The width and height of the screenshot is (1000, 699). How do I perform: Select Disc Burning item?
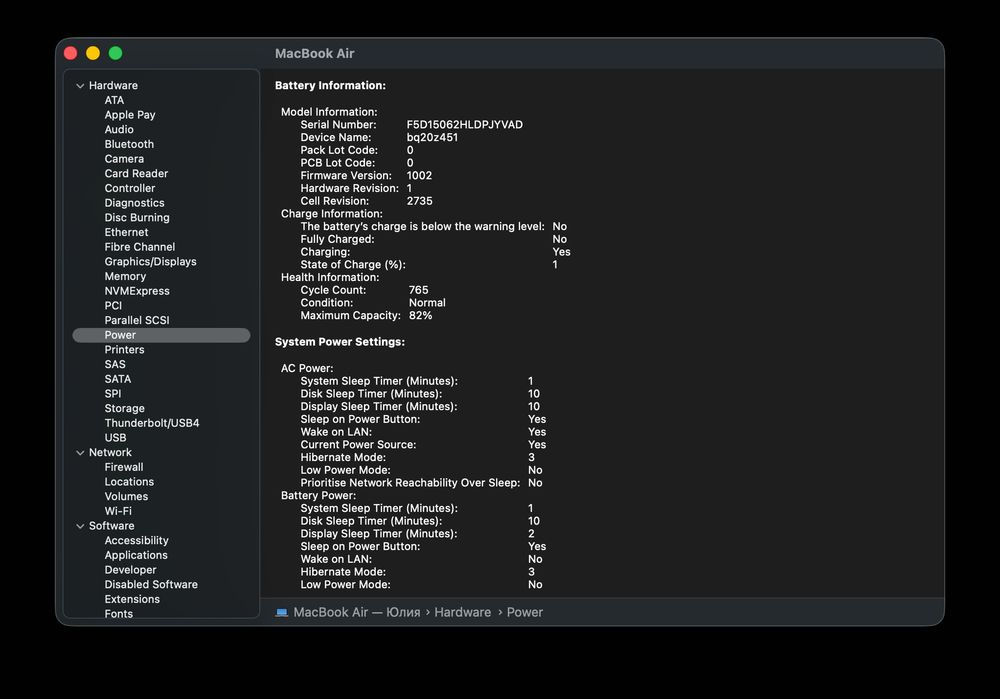pos(137,217)
